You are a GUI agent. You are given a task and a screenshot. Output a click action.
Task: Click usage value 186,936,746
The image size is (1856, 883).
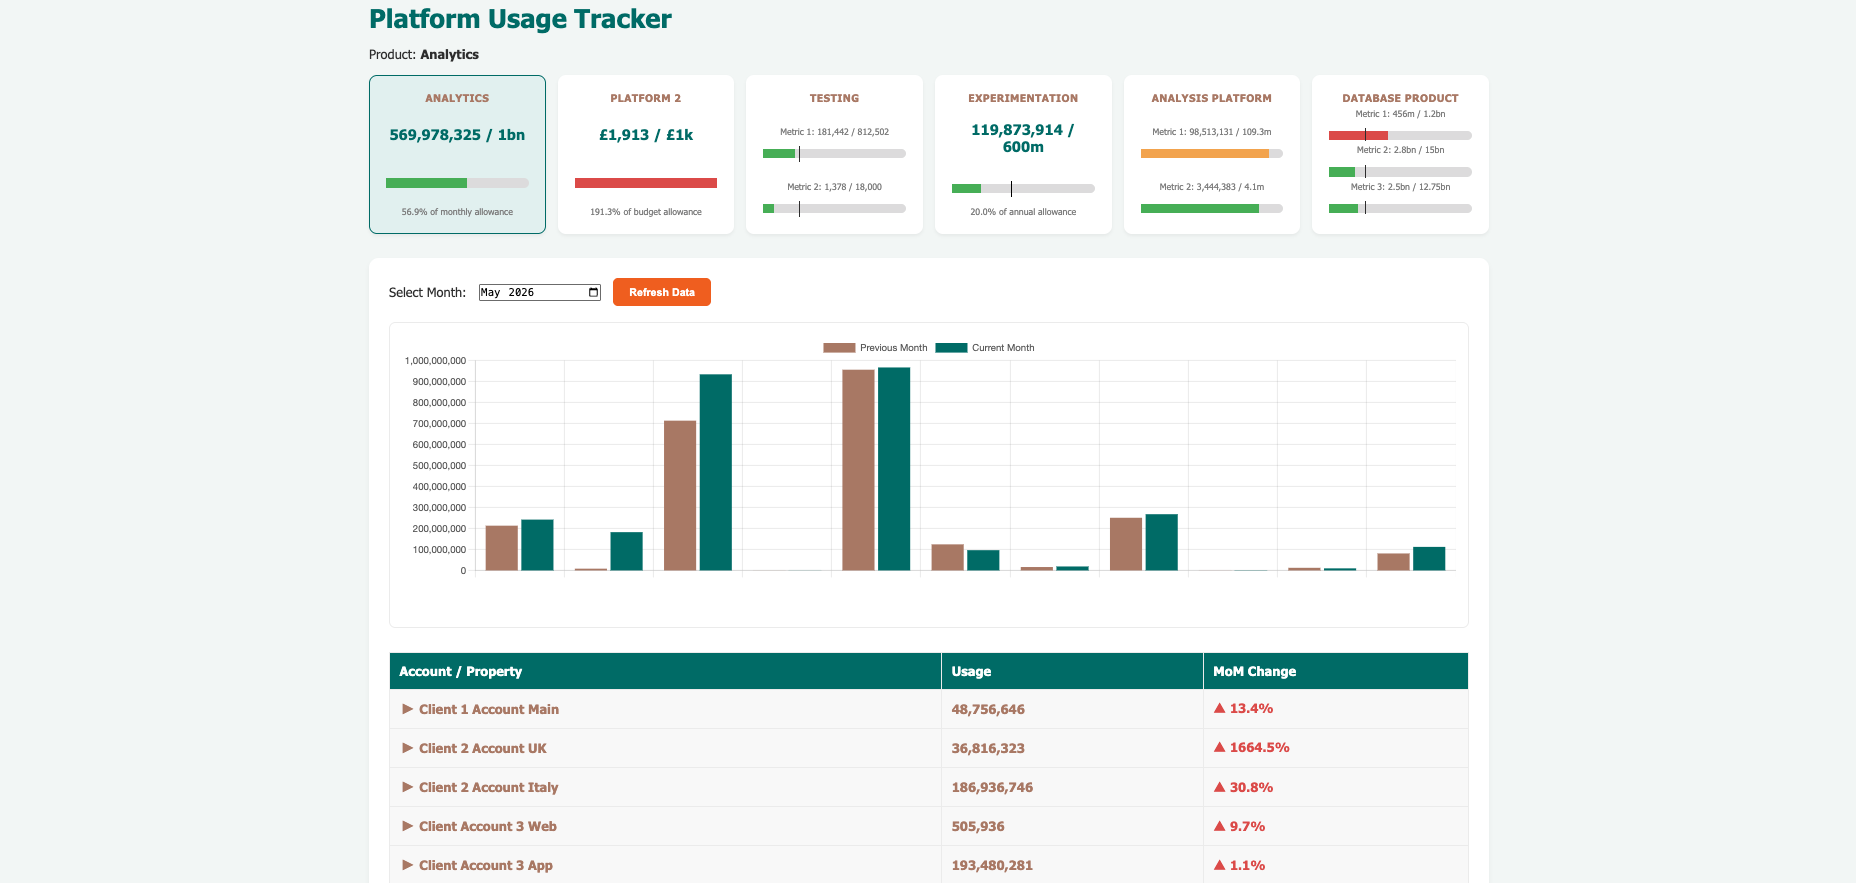pyautogui.click(x=992, y=787)
